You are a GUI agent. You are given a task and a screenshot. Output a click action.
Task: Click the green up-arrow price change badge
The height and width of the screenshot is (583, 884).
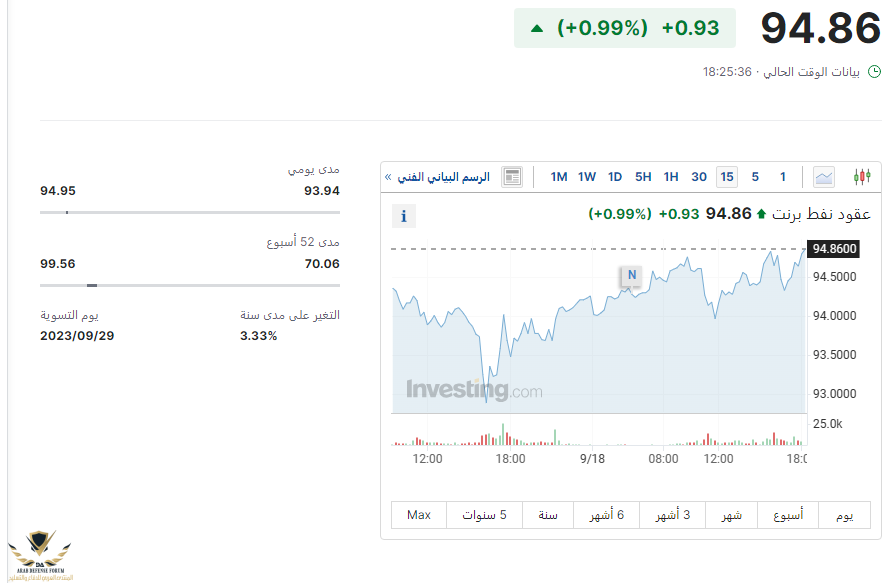(625, 28)
